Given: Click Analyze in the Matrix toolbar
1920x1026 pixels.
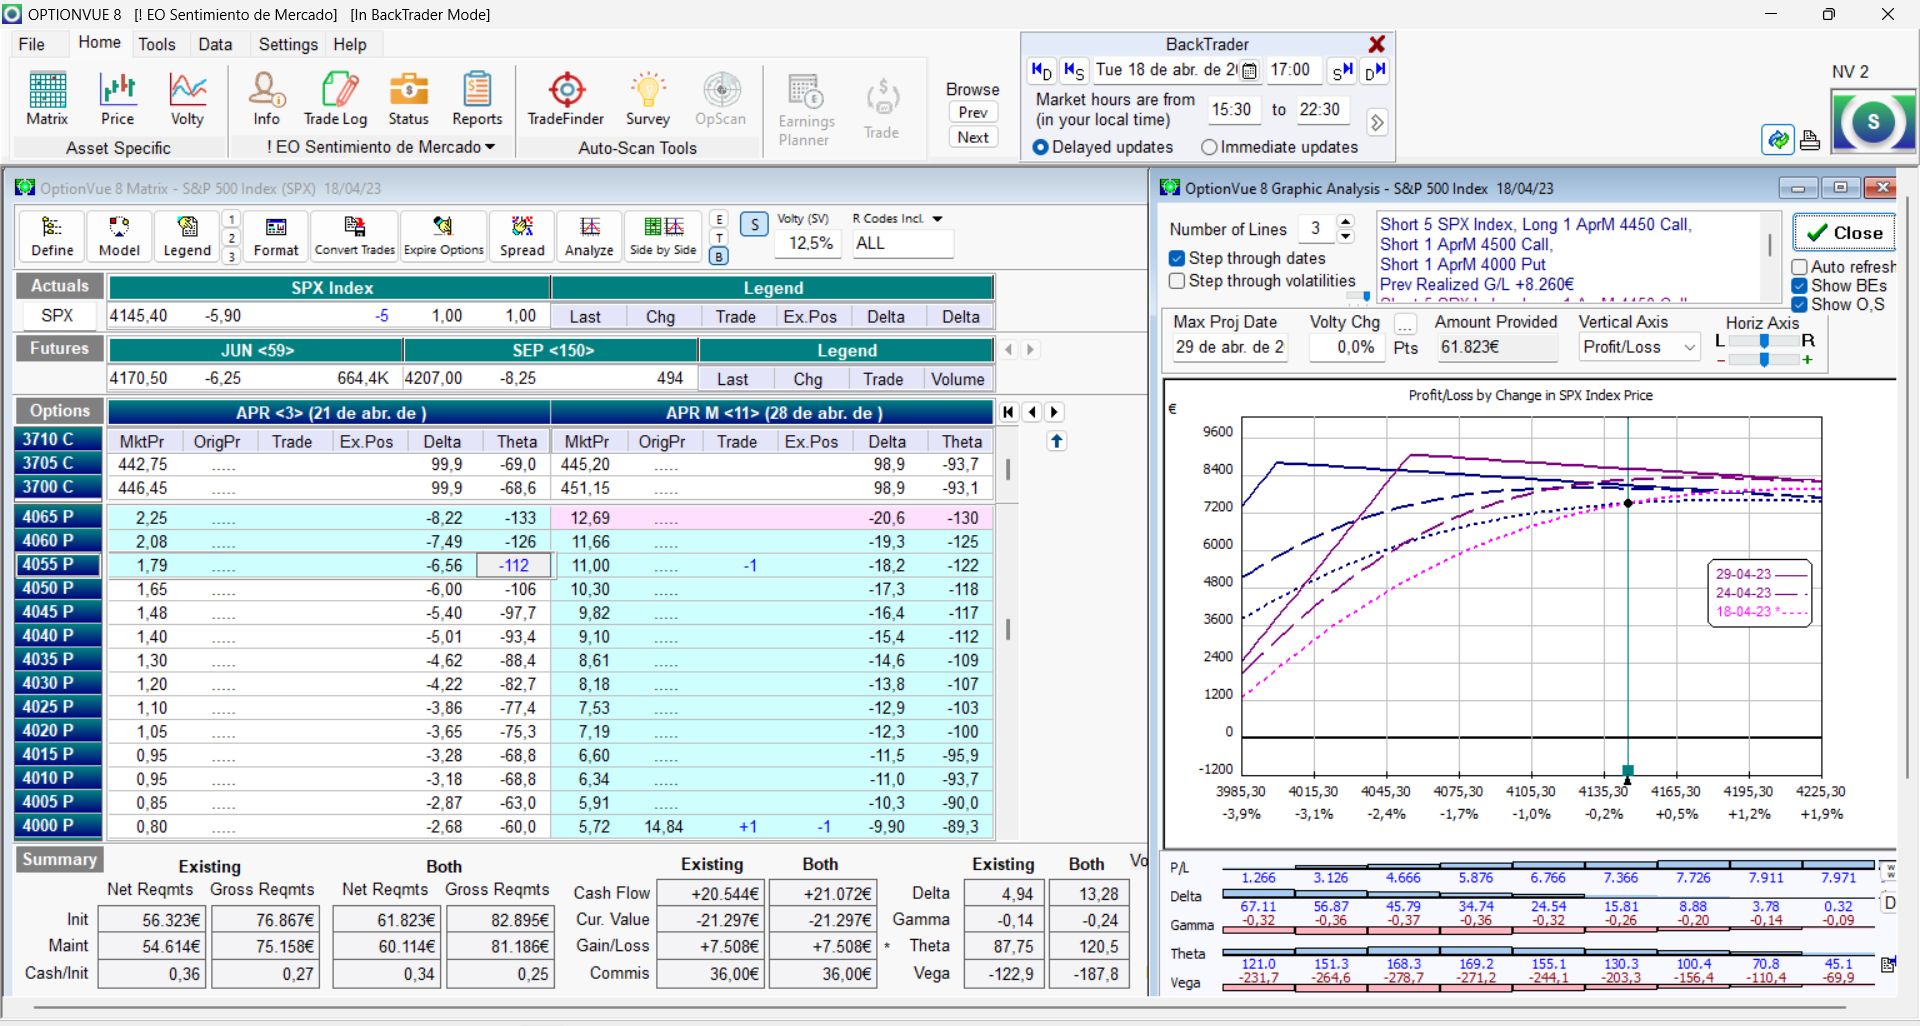Looking at the screenshot, I should (x=589, y=236).
